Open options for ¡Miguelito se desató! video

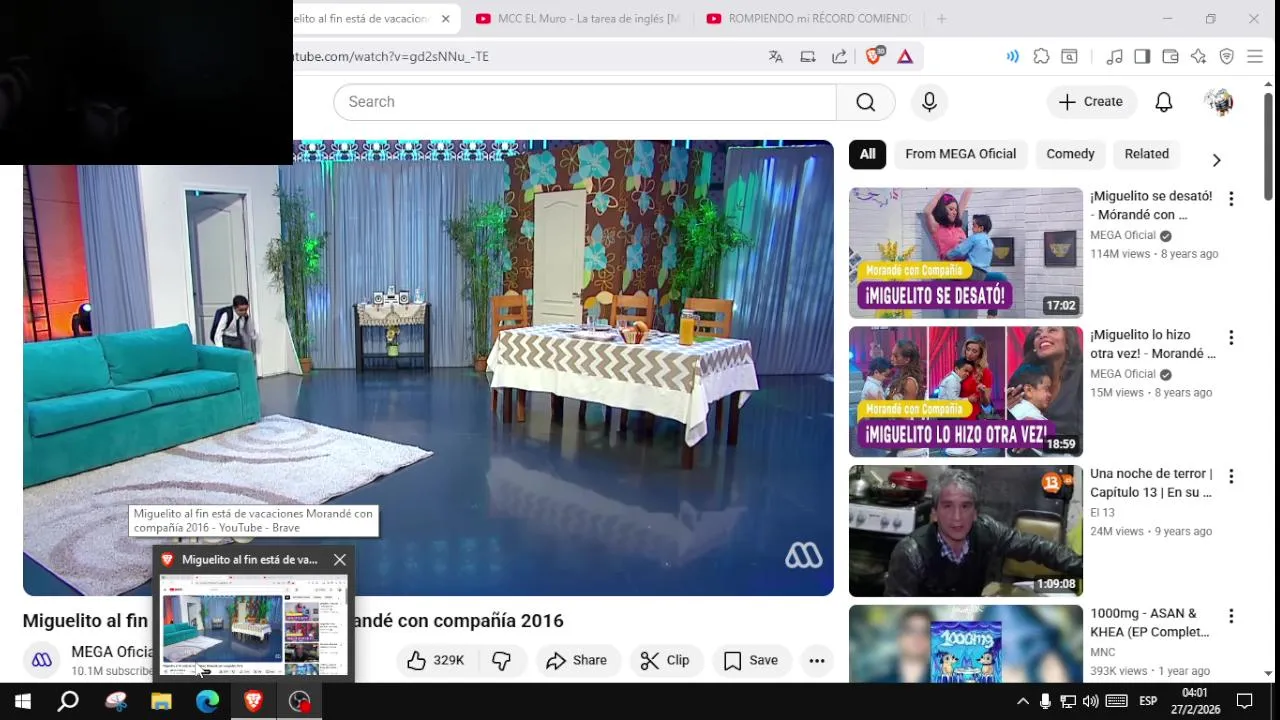click(x=1231, y=199)
